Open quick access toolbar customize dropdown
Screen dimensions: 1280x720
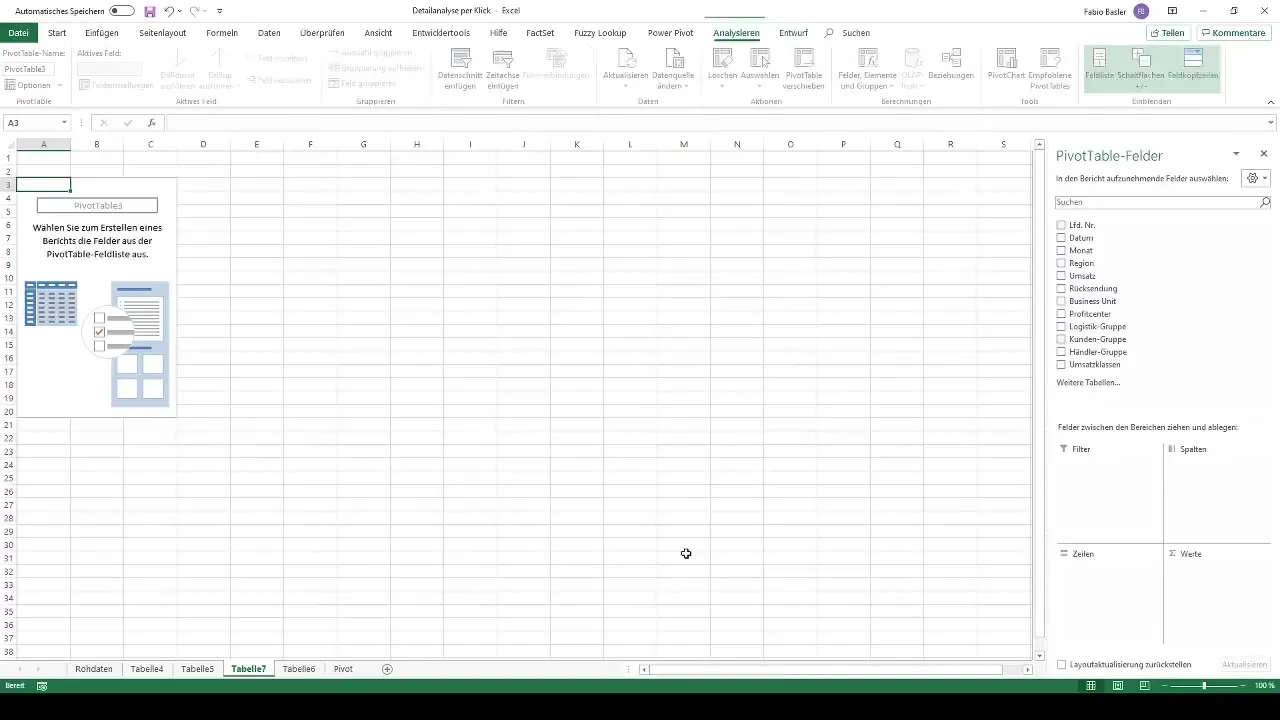pos(219,10)
